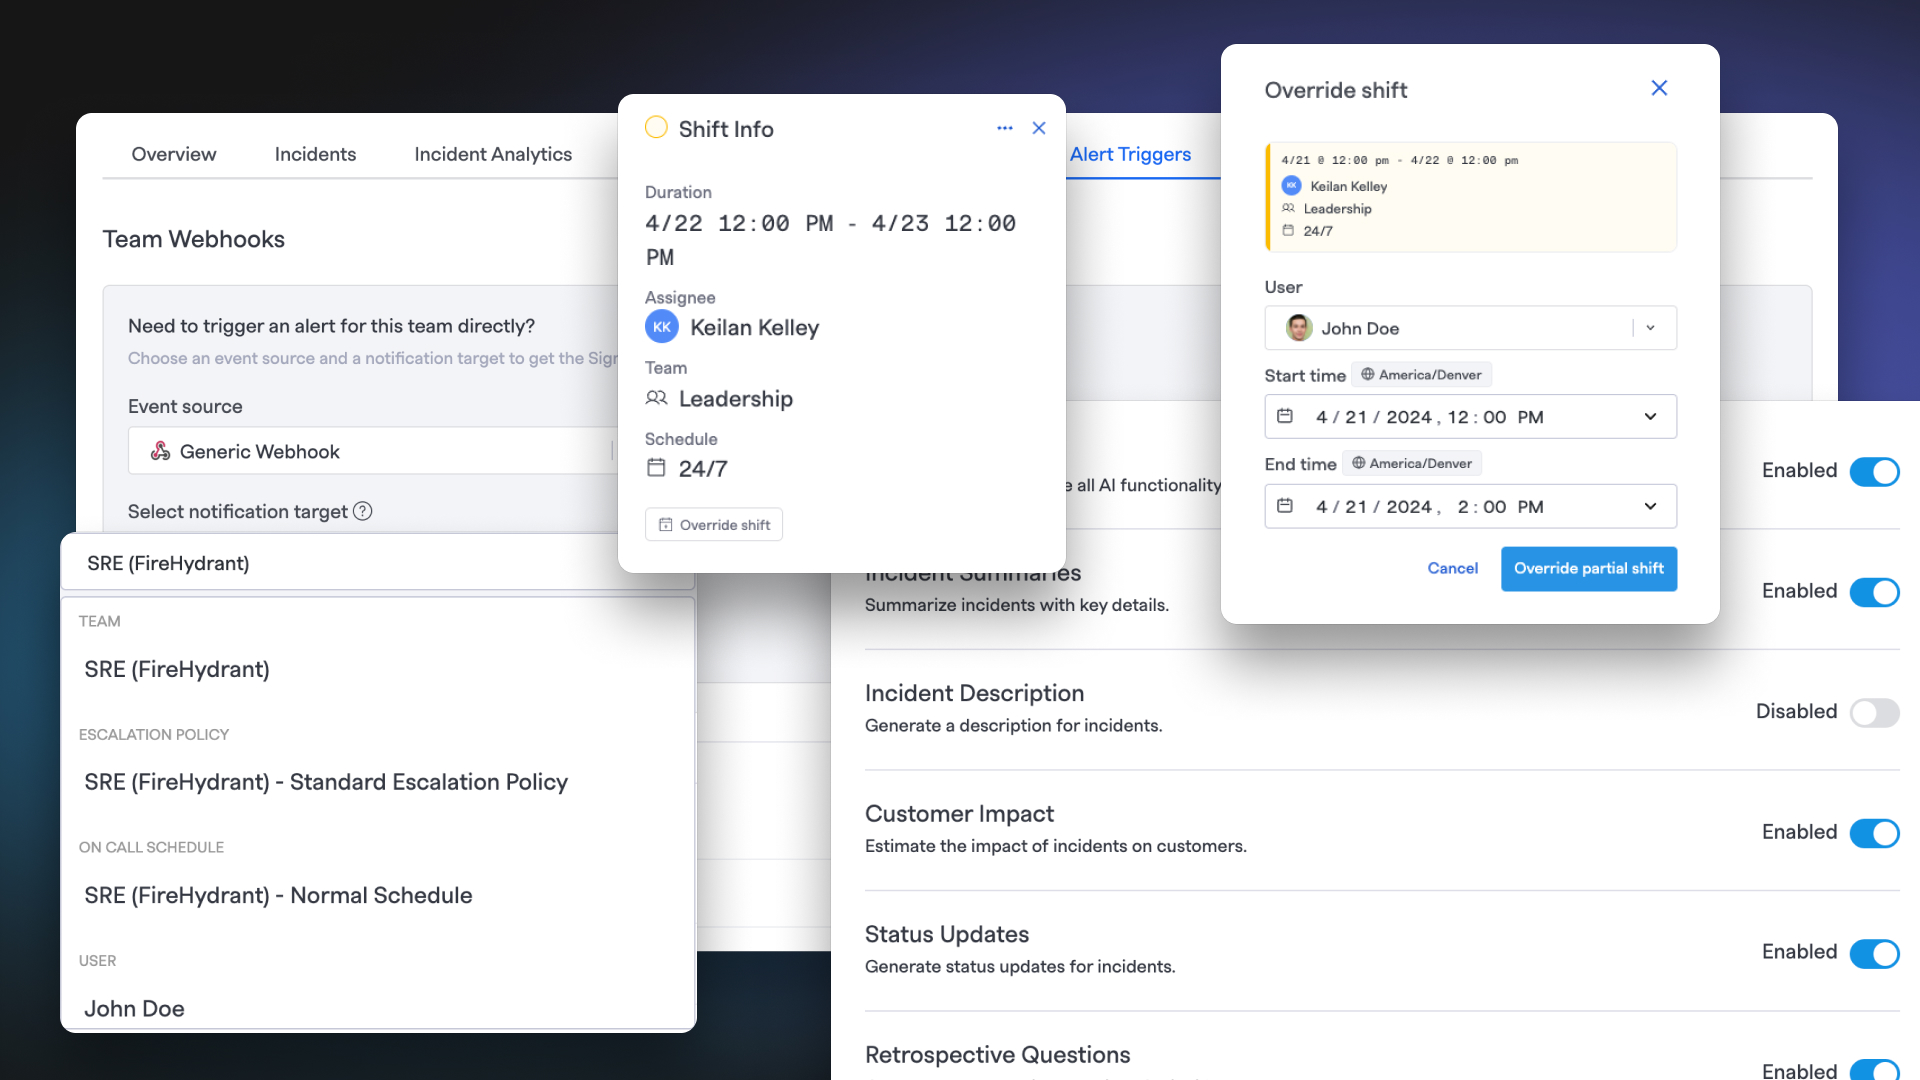Click the America/Denver timezone badge
The width and height of the screenshot is (1920, 1080).
[x=1421, y=374]
